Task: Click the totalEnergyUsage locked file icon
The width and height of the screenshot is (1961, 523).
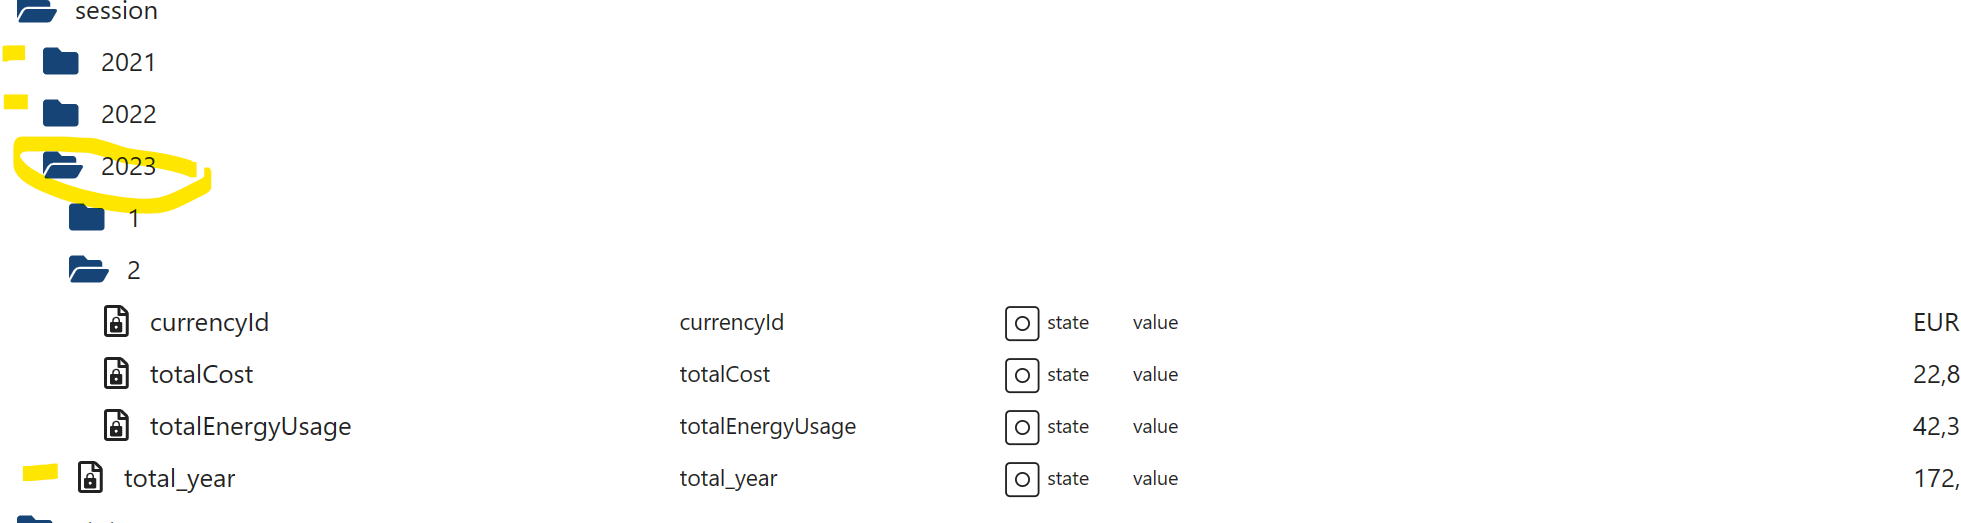Action: coord(117,426)
